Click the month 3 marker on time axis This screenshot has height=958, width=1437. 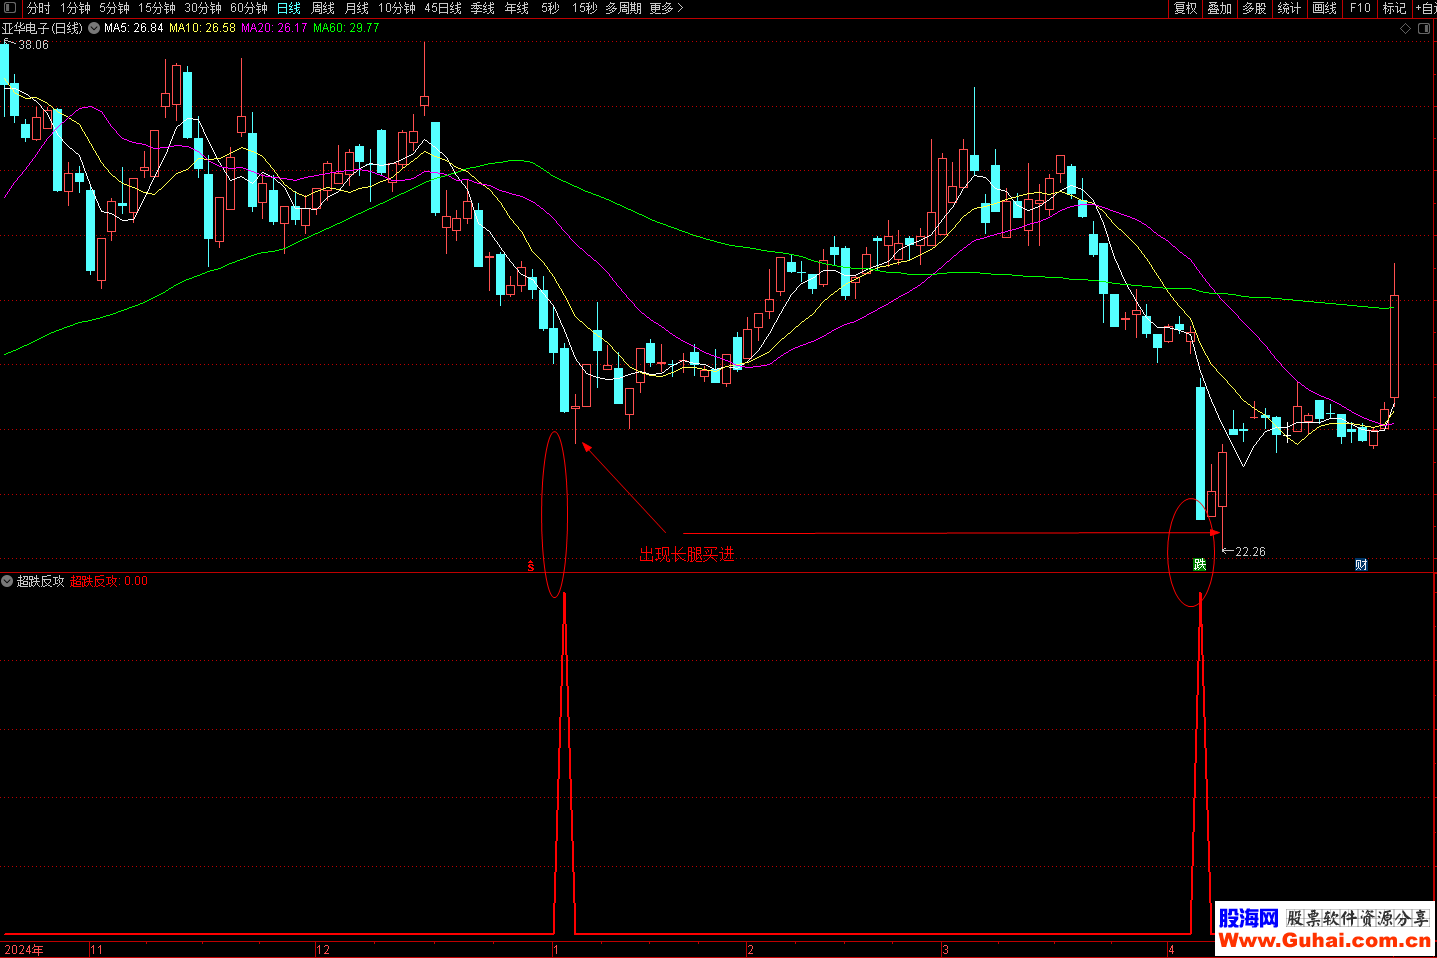click(945, 950)
